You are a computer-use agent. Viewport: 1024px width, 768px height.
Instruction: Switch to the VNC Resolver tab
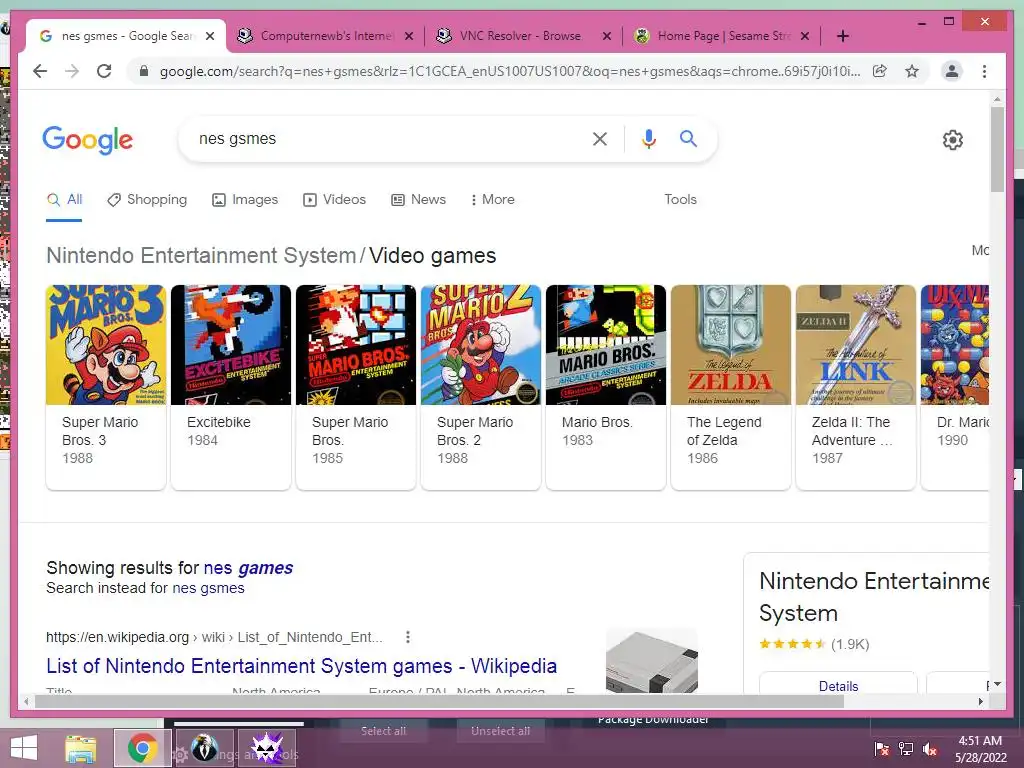point(522,36)
